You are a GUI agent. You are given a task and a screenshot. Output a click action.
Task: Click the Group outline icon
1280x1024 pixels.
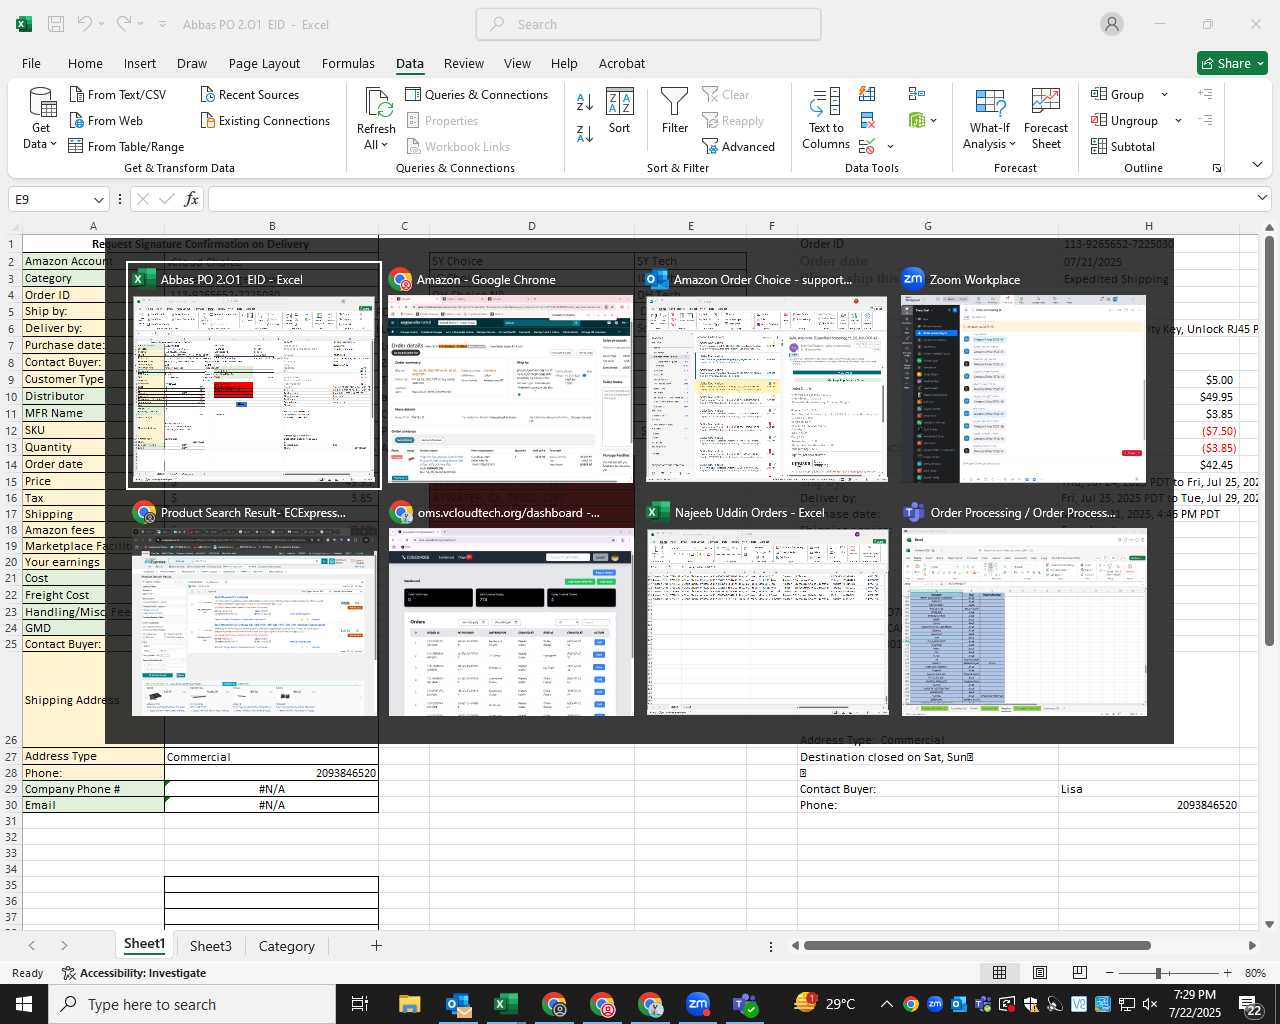(1099, 94)
